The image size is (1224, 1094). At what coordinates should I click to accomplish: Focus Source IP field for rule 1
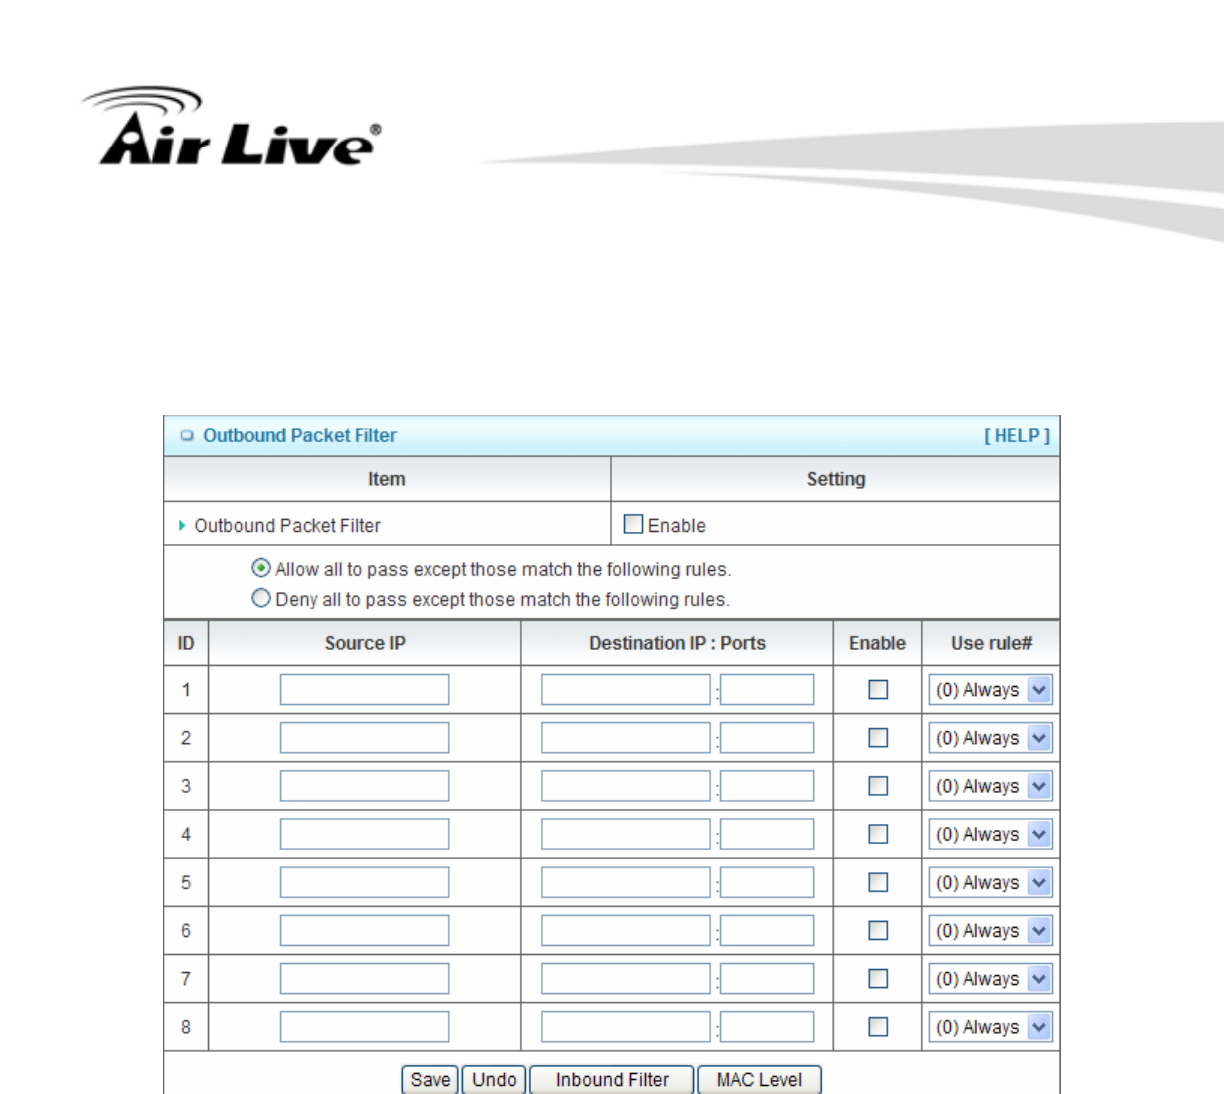pyautogui.click(x=364, y=689)
